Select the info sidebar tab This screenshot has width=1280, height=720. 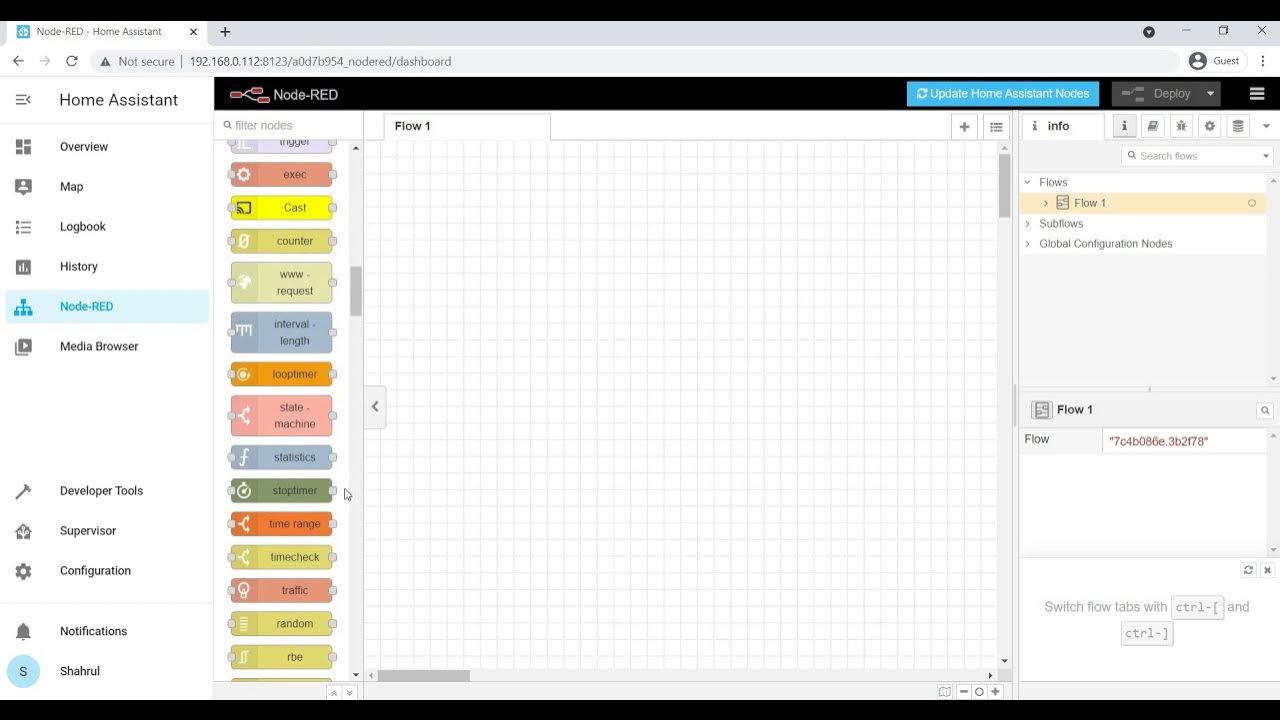pyautogui.click(x=1062, y=126)
